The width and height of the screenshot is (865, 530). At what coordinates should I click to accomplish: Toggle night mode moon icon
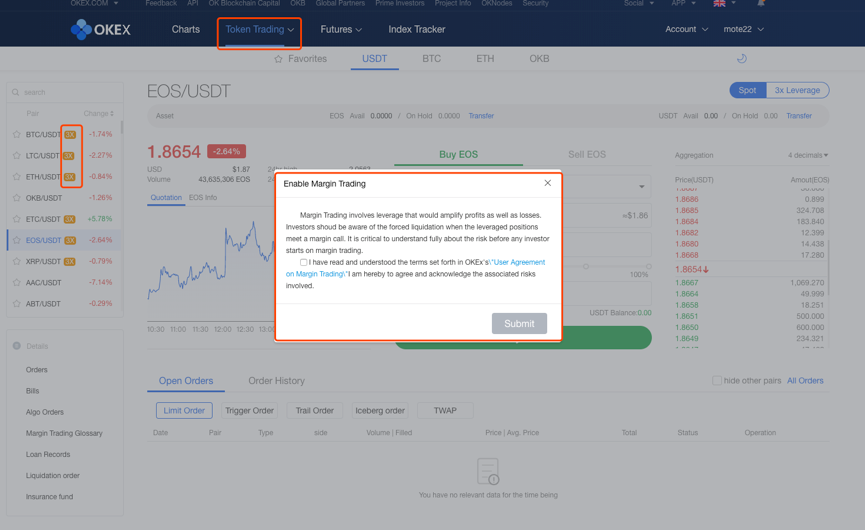pos(742,58)
